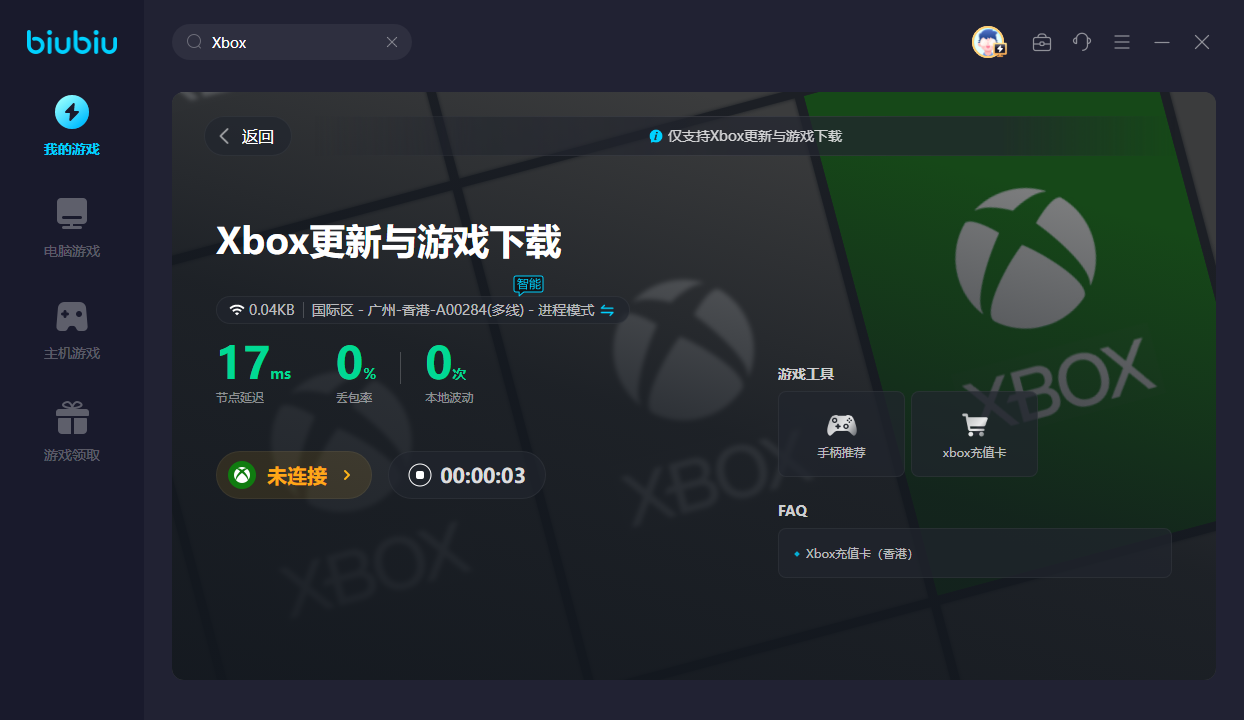Open the hamburger main menu

(x=1122, y=42)
